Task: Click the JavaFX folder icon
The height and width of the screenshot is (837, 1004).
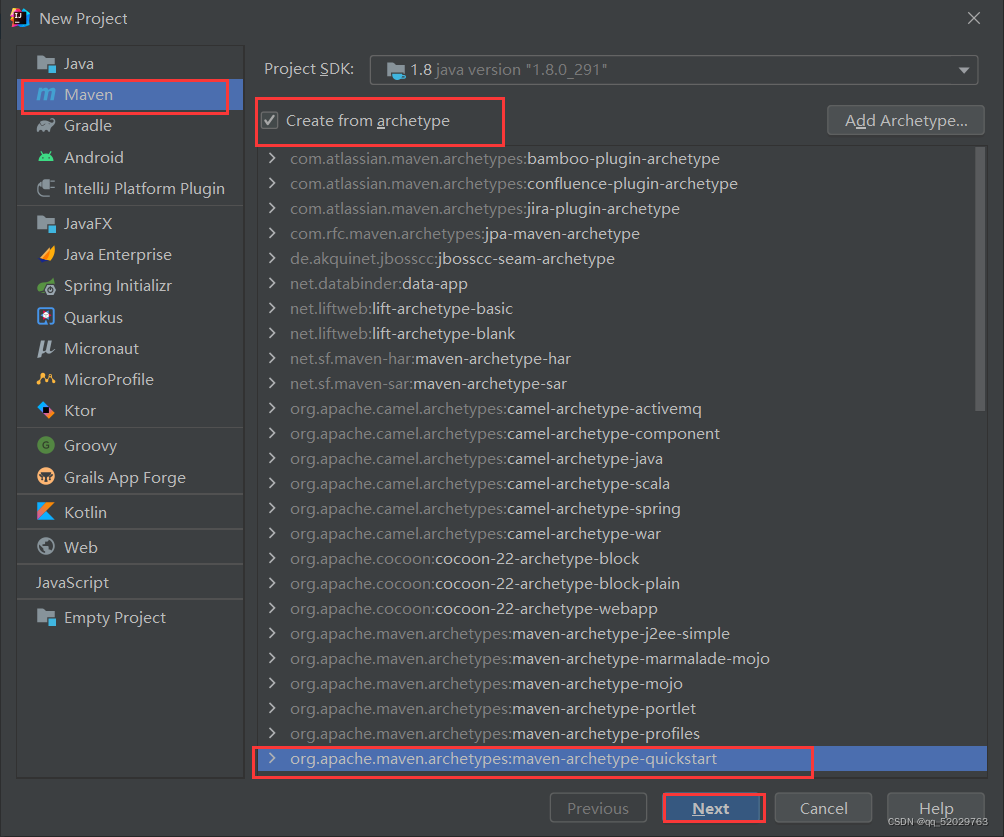Action: (x=46, y=223)
